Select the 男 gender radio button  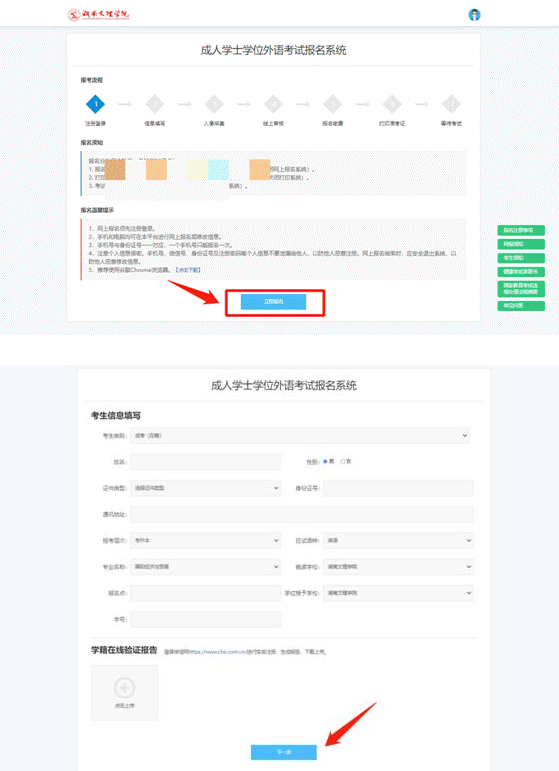click(x=325, y=462)
